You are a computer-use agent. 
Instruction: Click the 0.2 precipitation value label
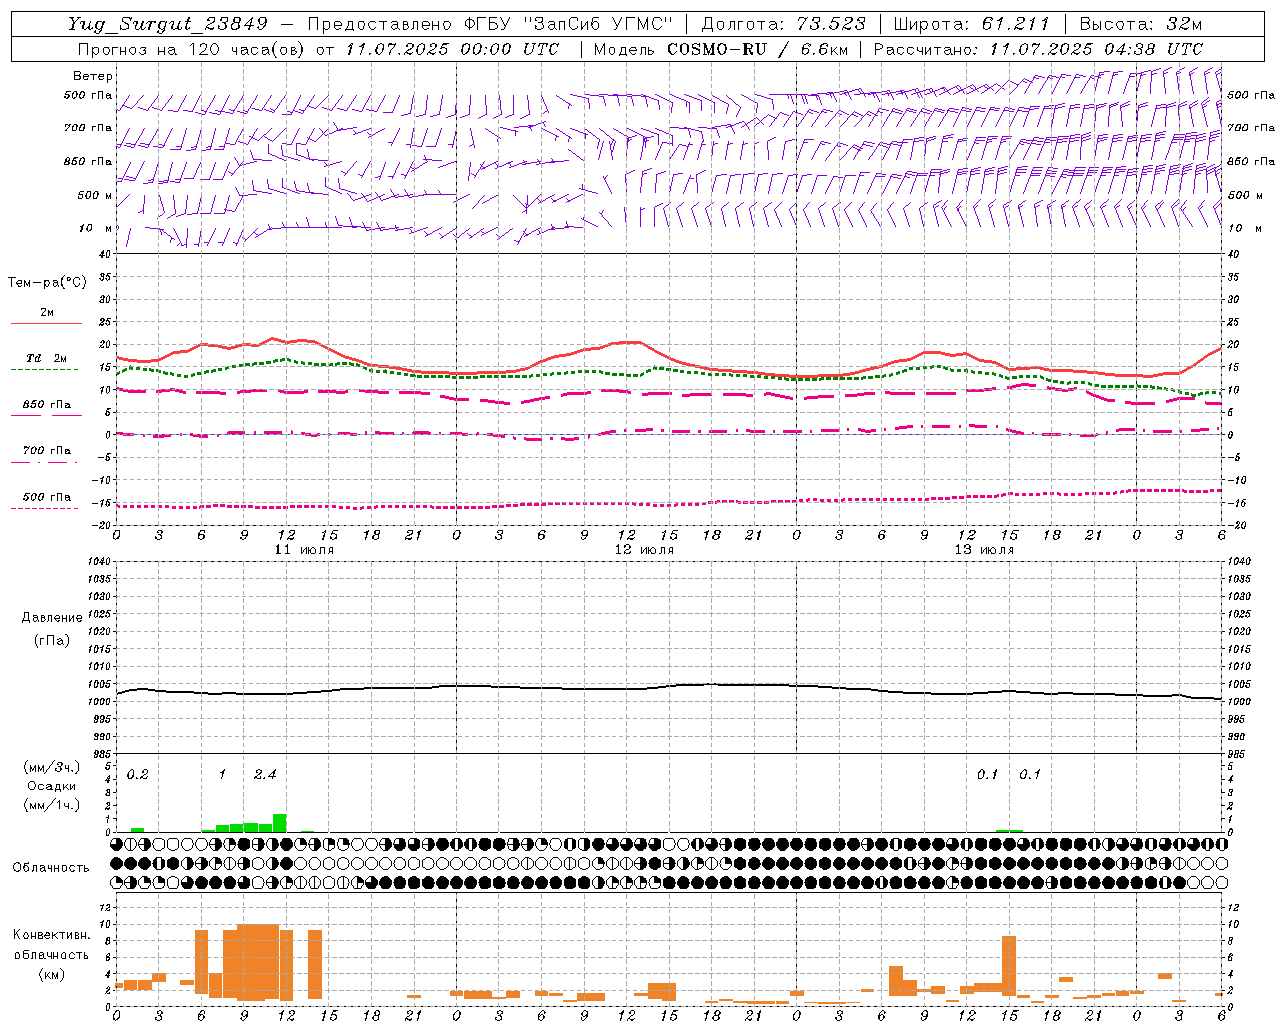click(x=138, y=774)
